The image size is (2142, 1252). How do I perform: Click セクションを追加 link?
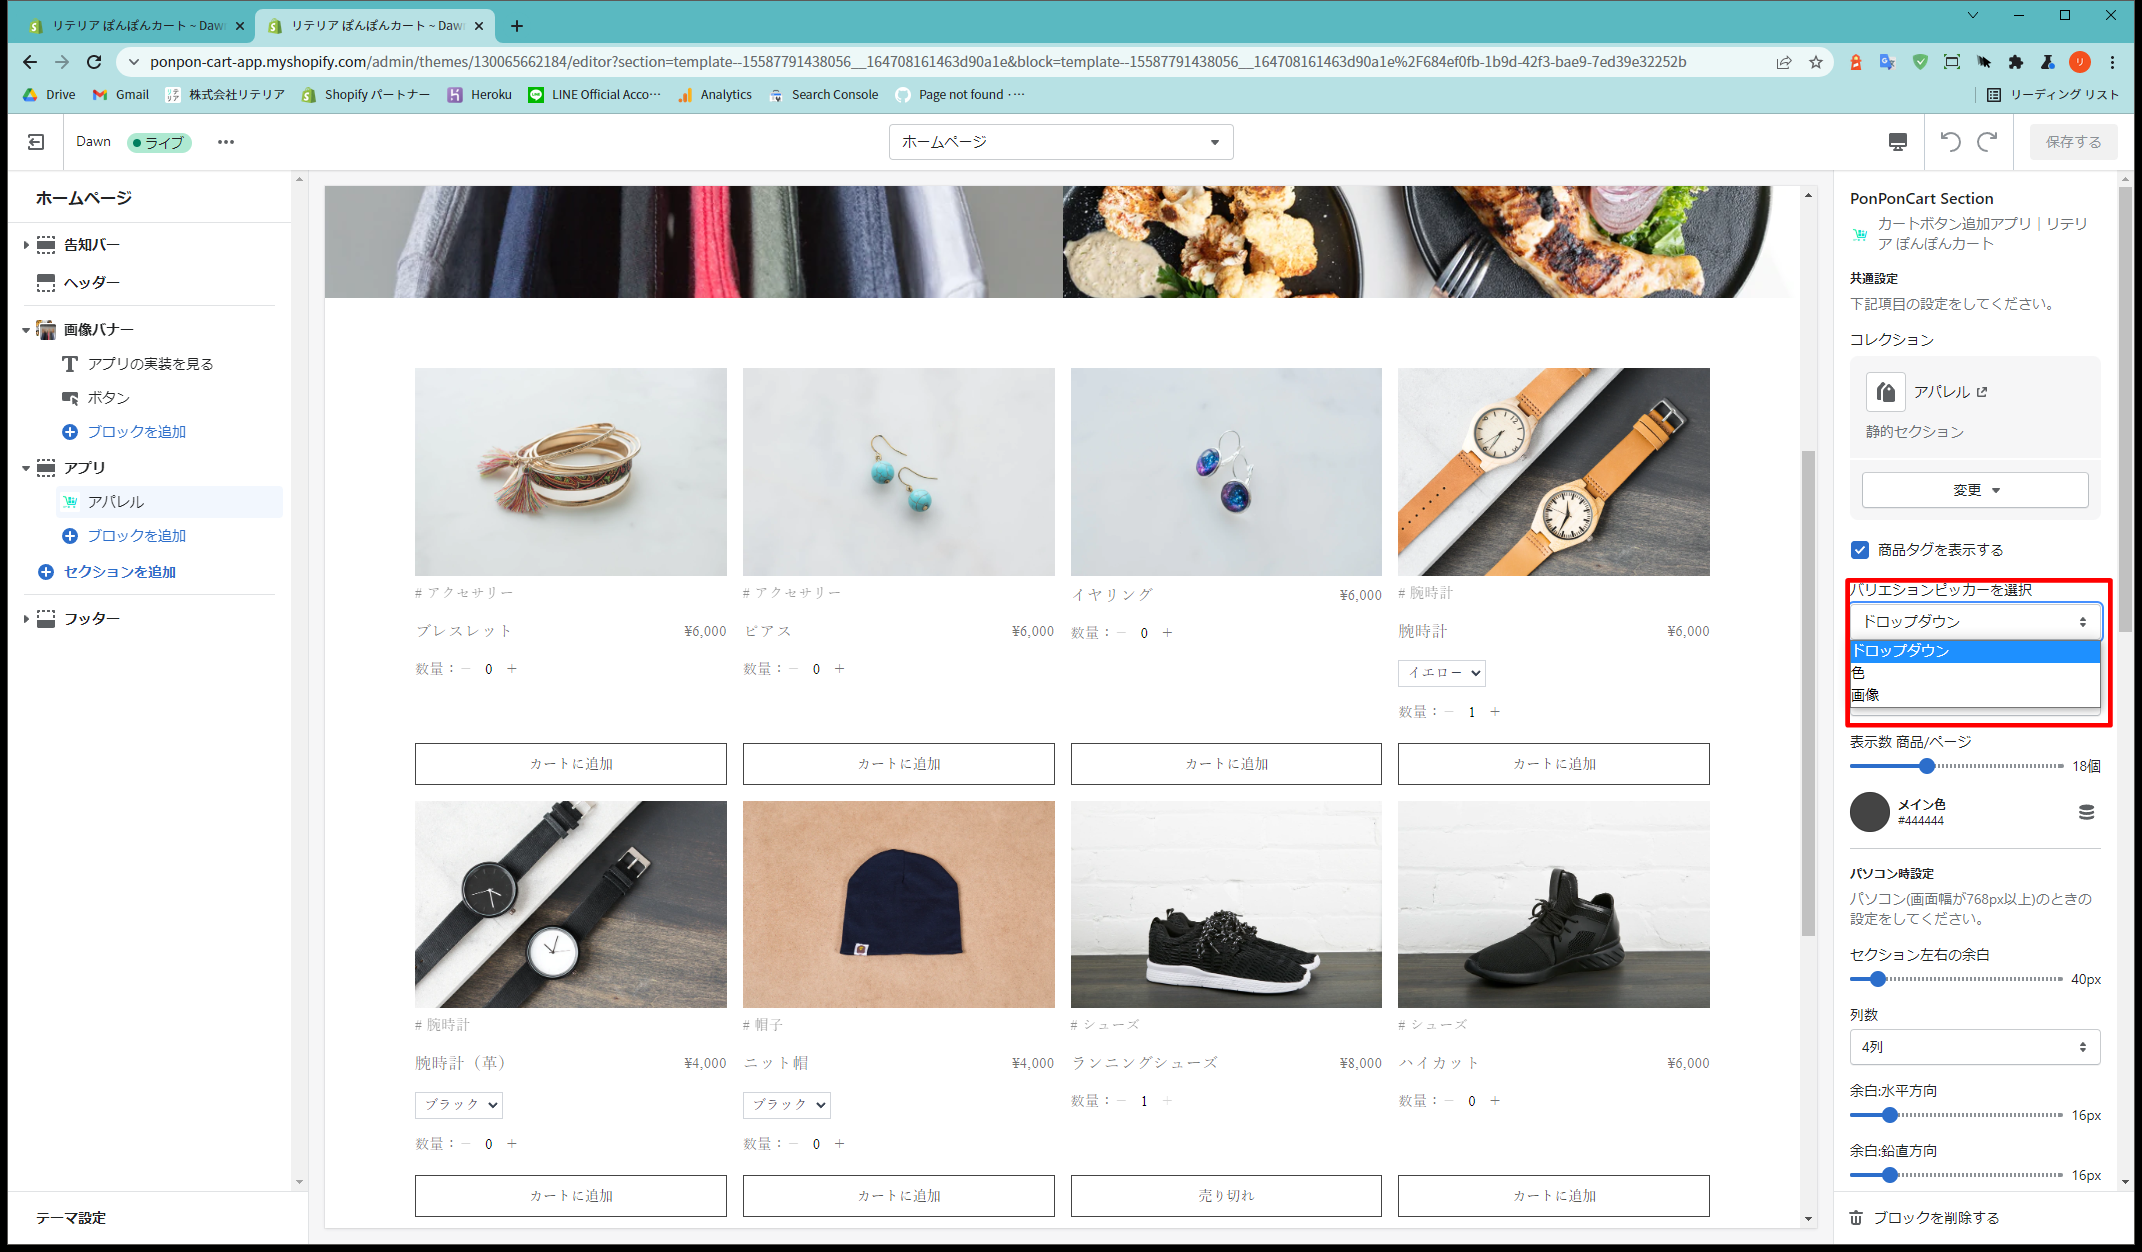119,572
